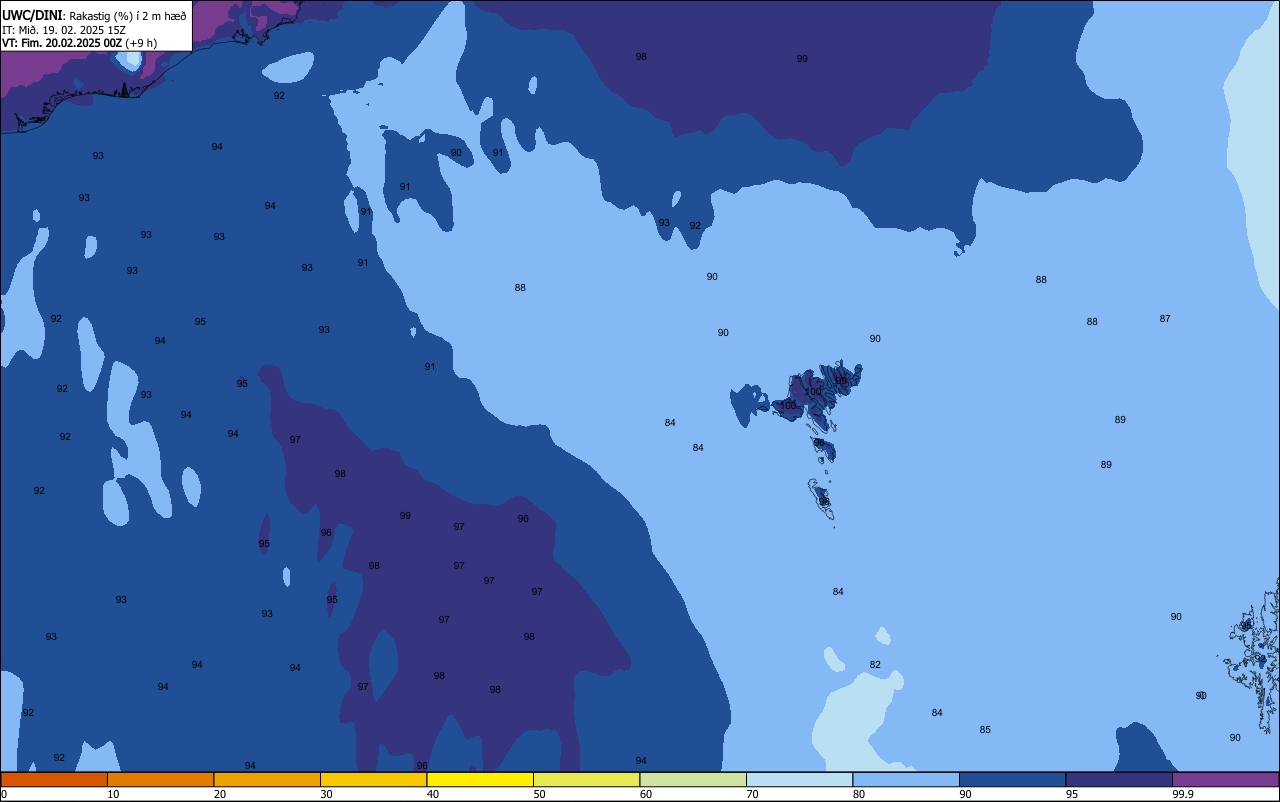
Task: Click the 'VT: Fim. 20.02.2025 00Z (+9 h)' line
Action: [80, 43]
